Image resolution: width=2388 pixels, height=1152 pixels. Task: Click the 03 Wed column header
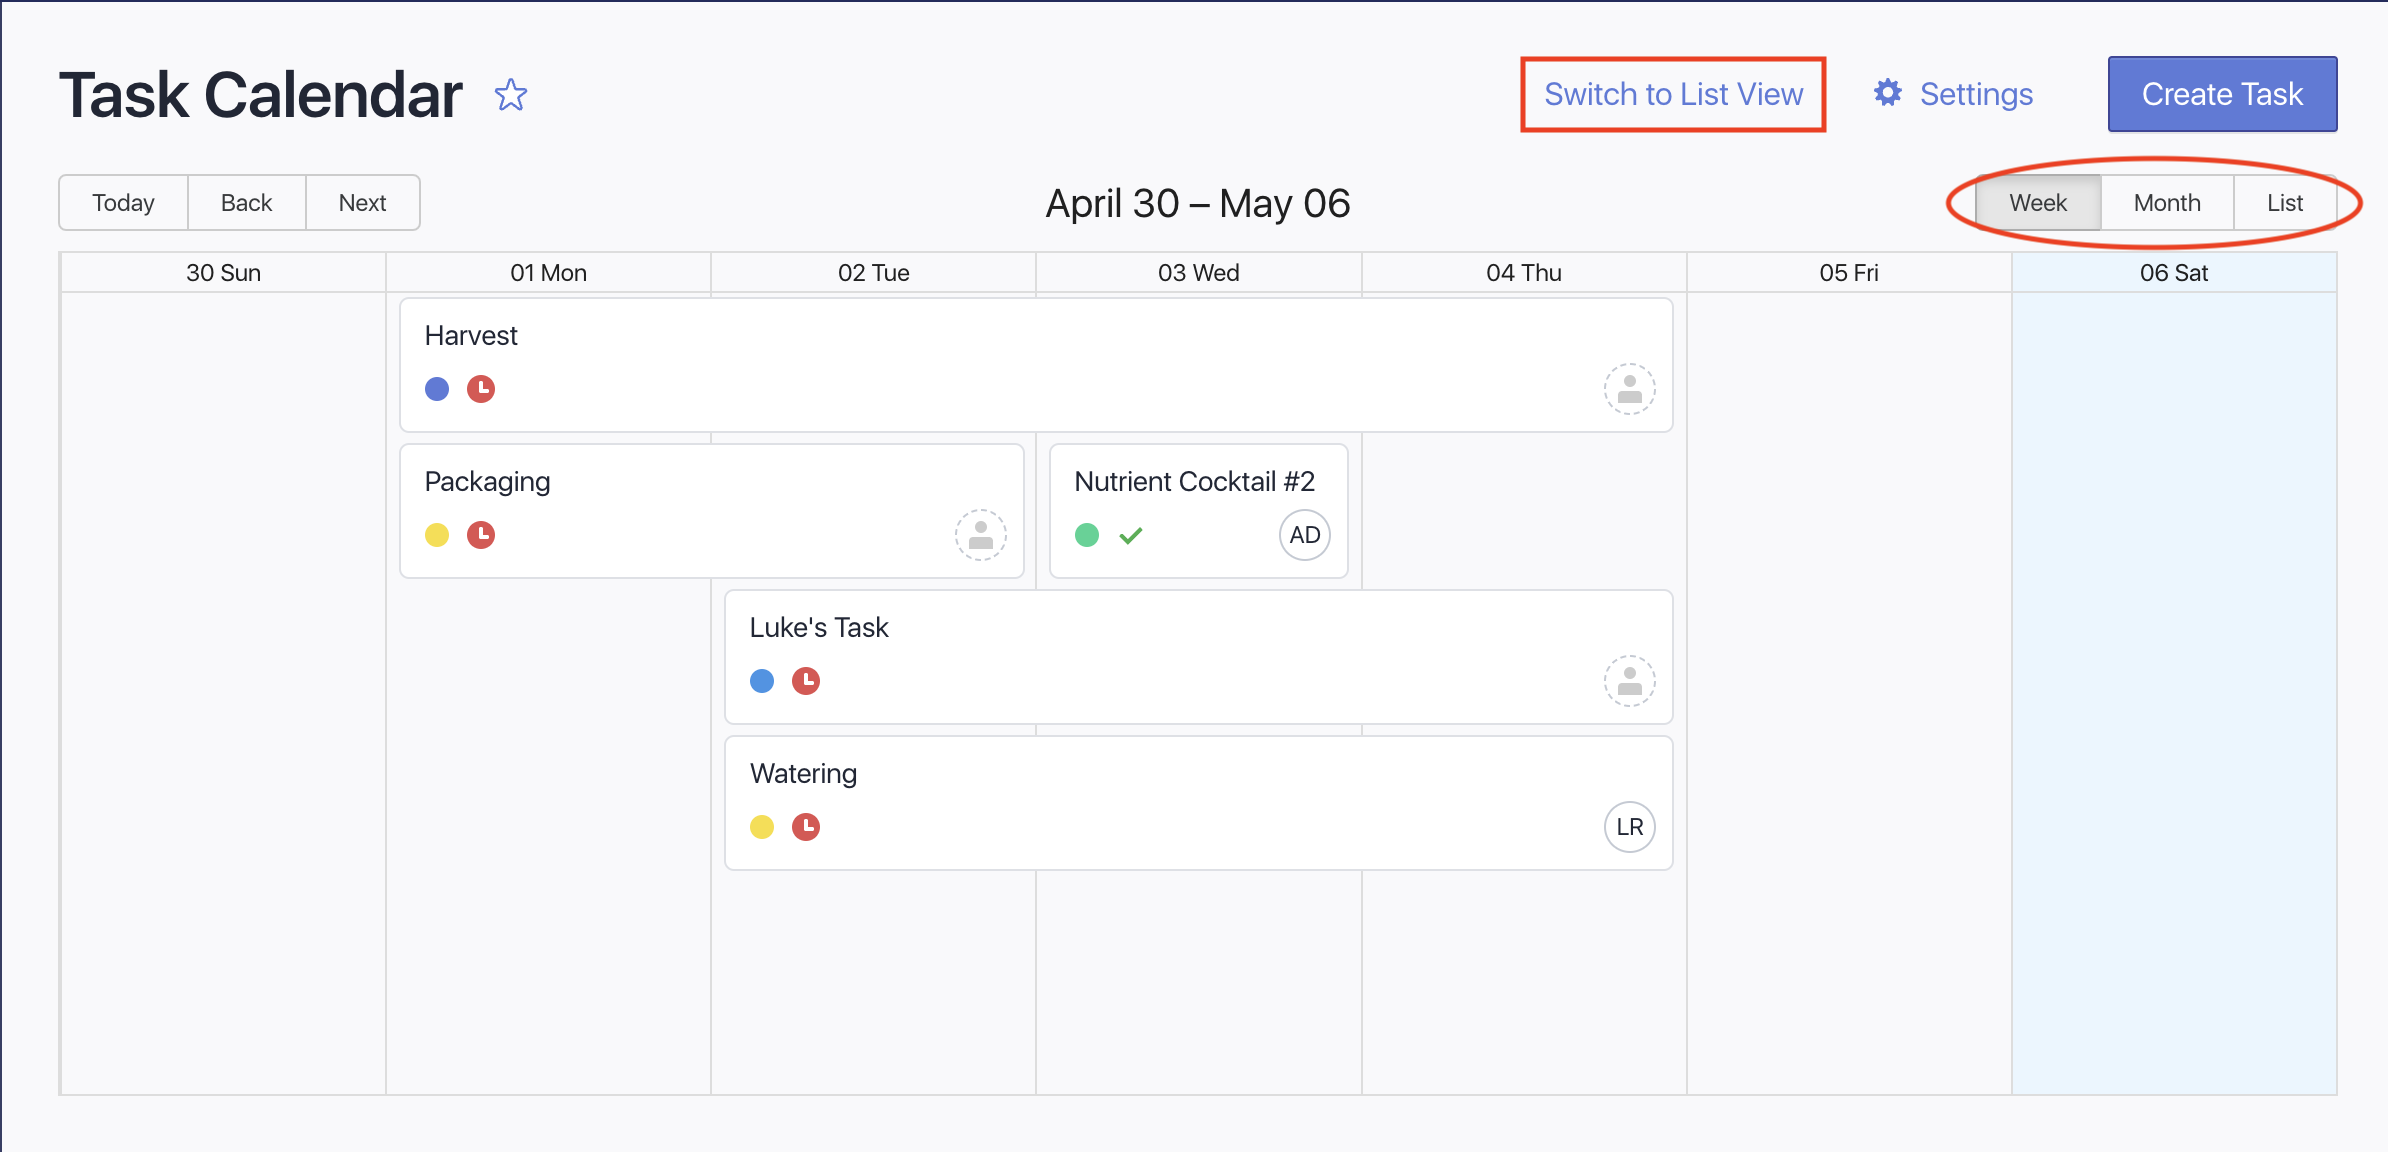[x=1198, y=273]
